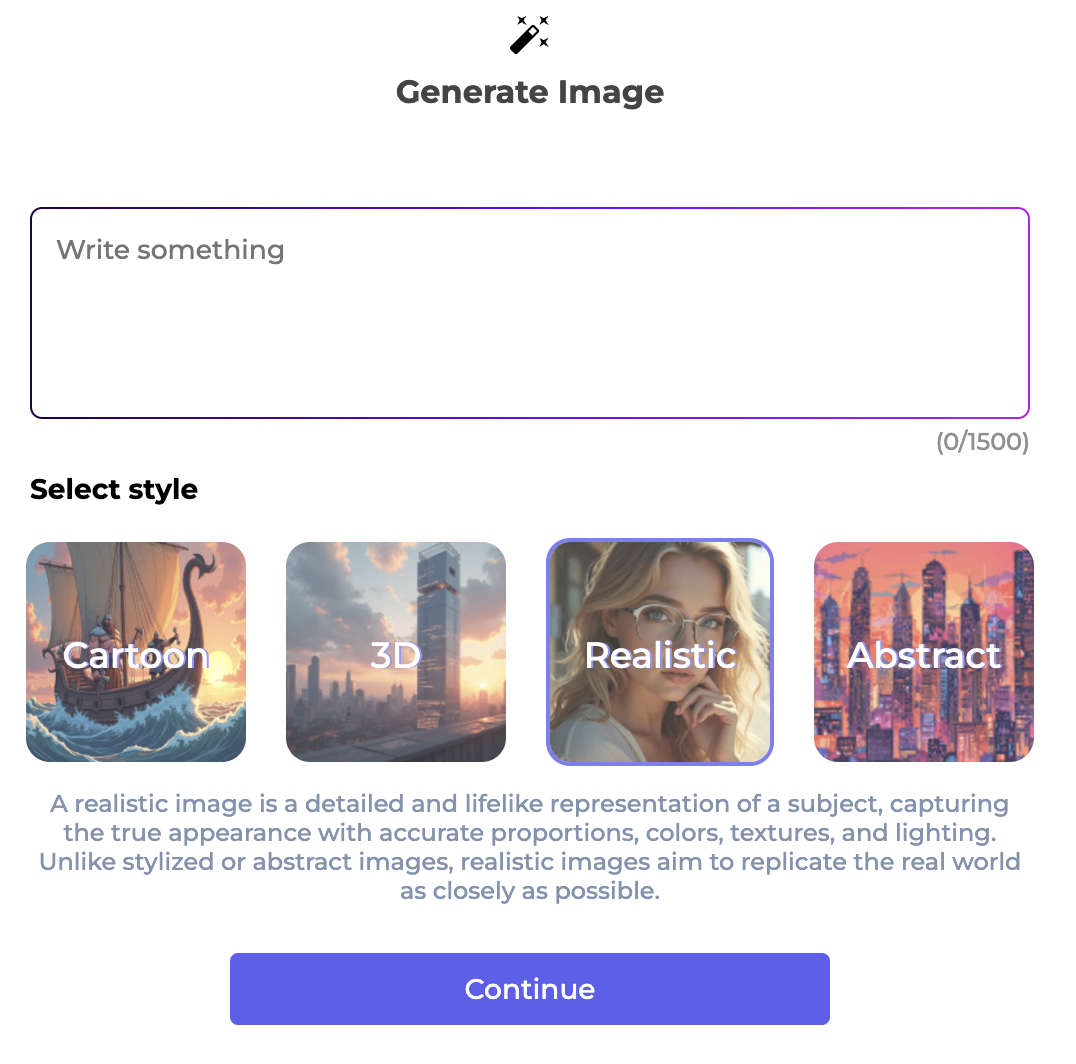Click the skyscraper 3D preview image
Viewport: 1076px width, 1064px height.
pos(396,652)
